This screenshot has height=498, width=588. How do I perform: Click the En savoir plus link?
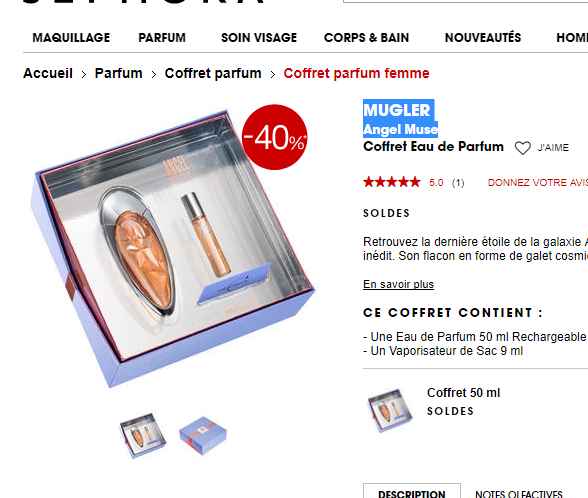click(x=398, y=284)
